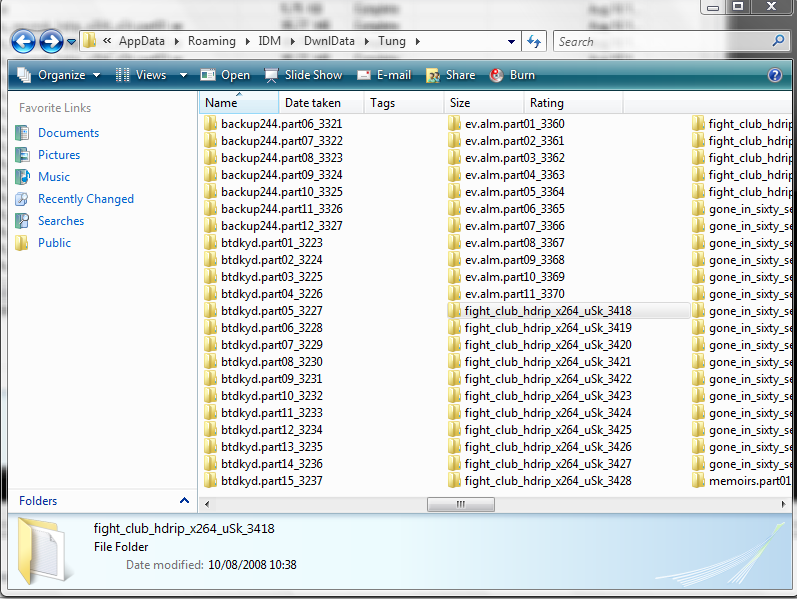The width and height of the screenshot is (797, 599).
Task: Click the search magnifier icon
Action: [x=778, y=42]
